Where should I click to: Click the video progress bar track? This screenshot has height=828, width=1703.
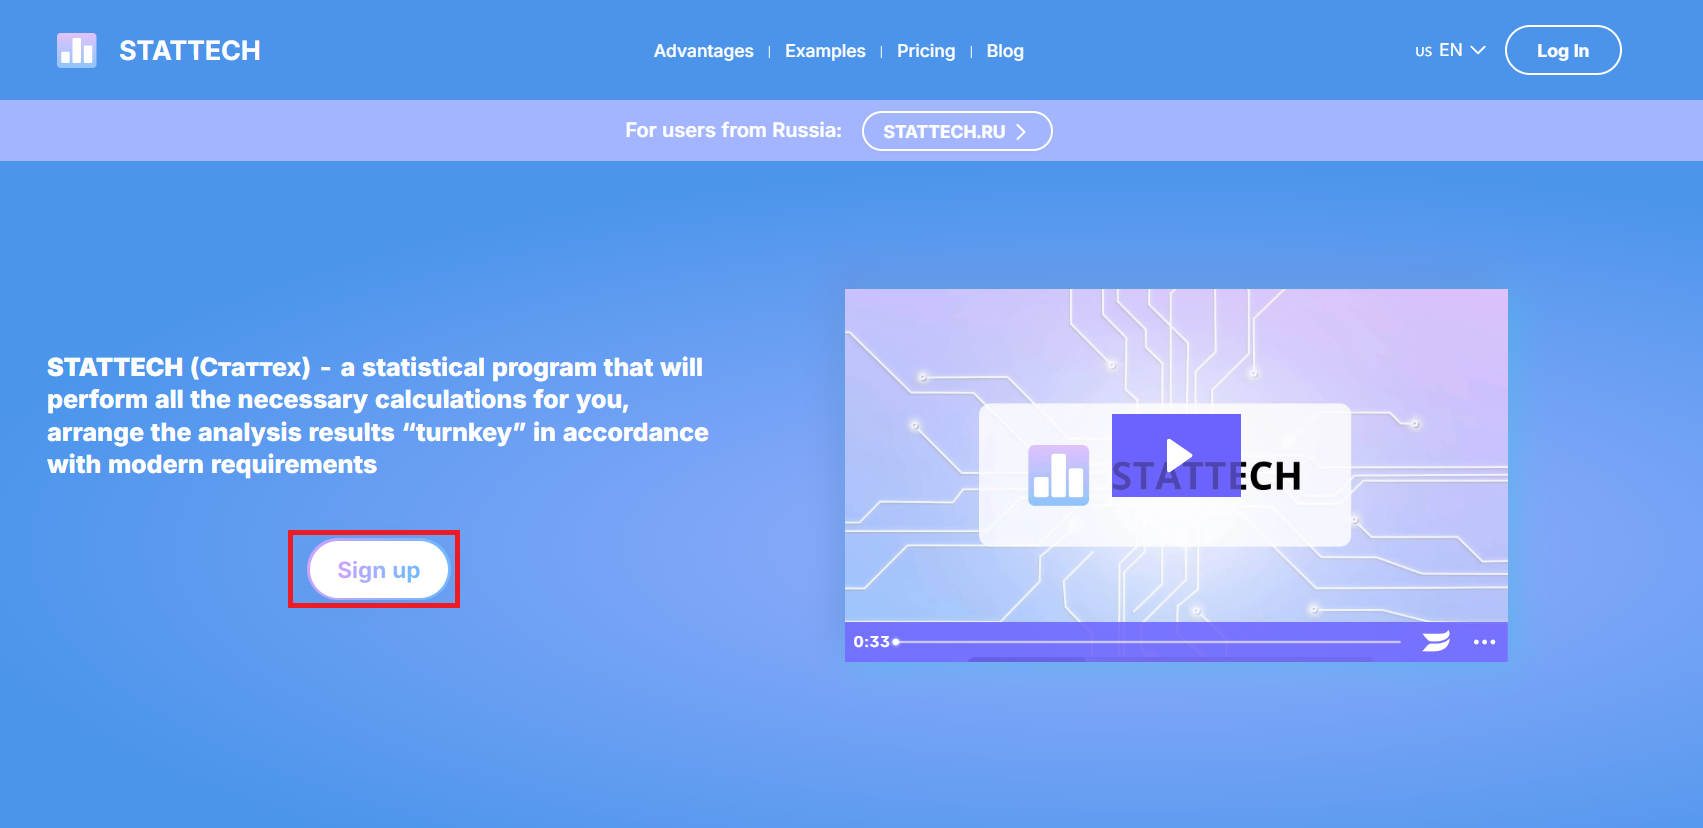tap(1150, 642)
